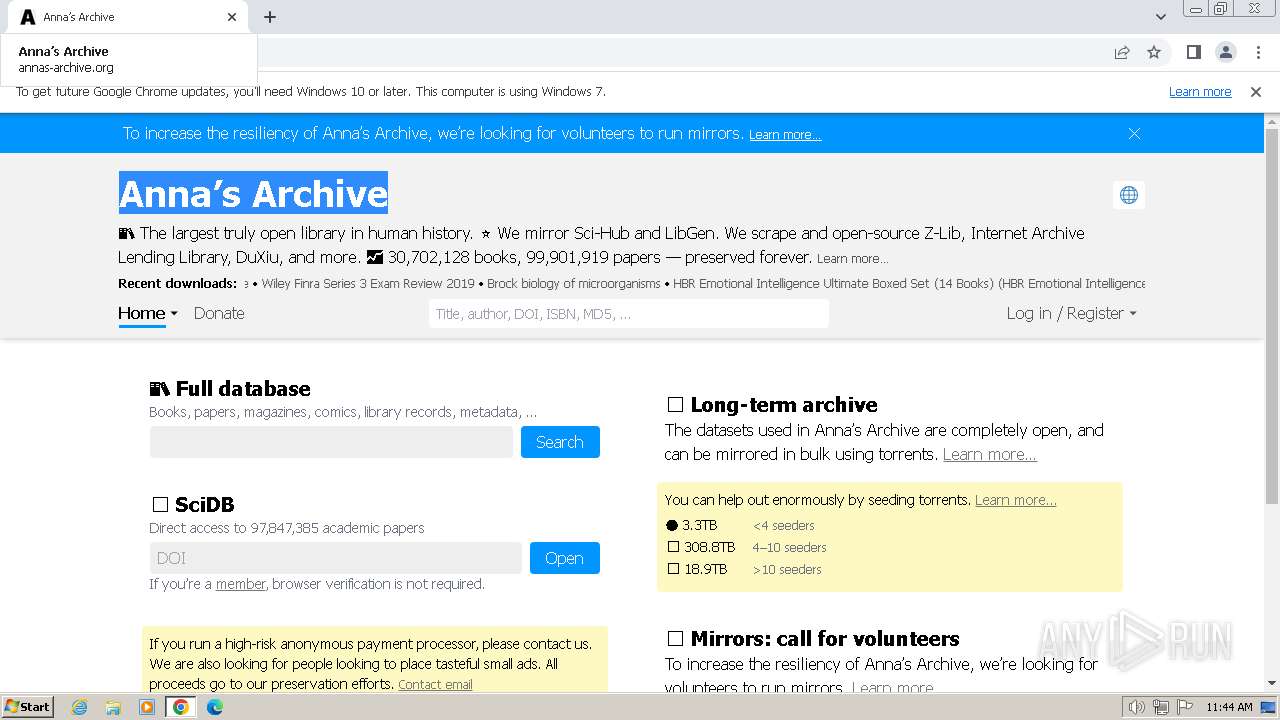
Task: Click the language globe icon
Action: (x=1129, y=195)
